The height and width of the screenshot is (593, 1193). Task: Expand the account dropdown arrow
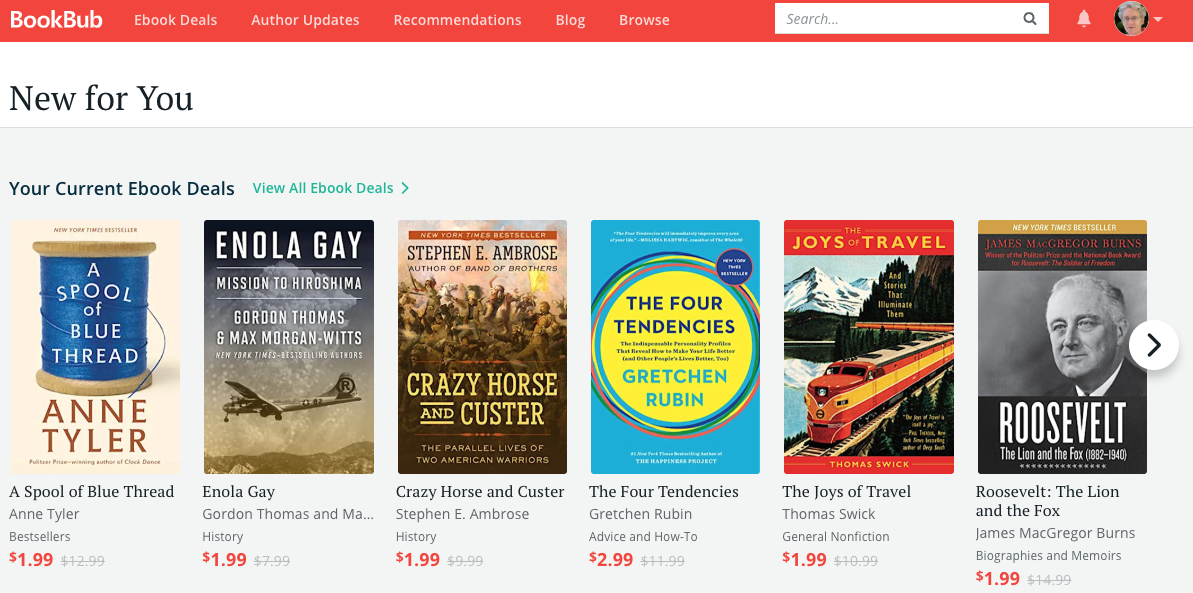point(1158,20)
